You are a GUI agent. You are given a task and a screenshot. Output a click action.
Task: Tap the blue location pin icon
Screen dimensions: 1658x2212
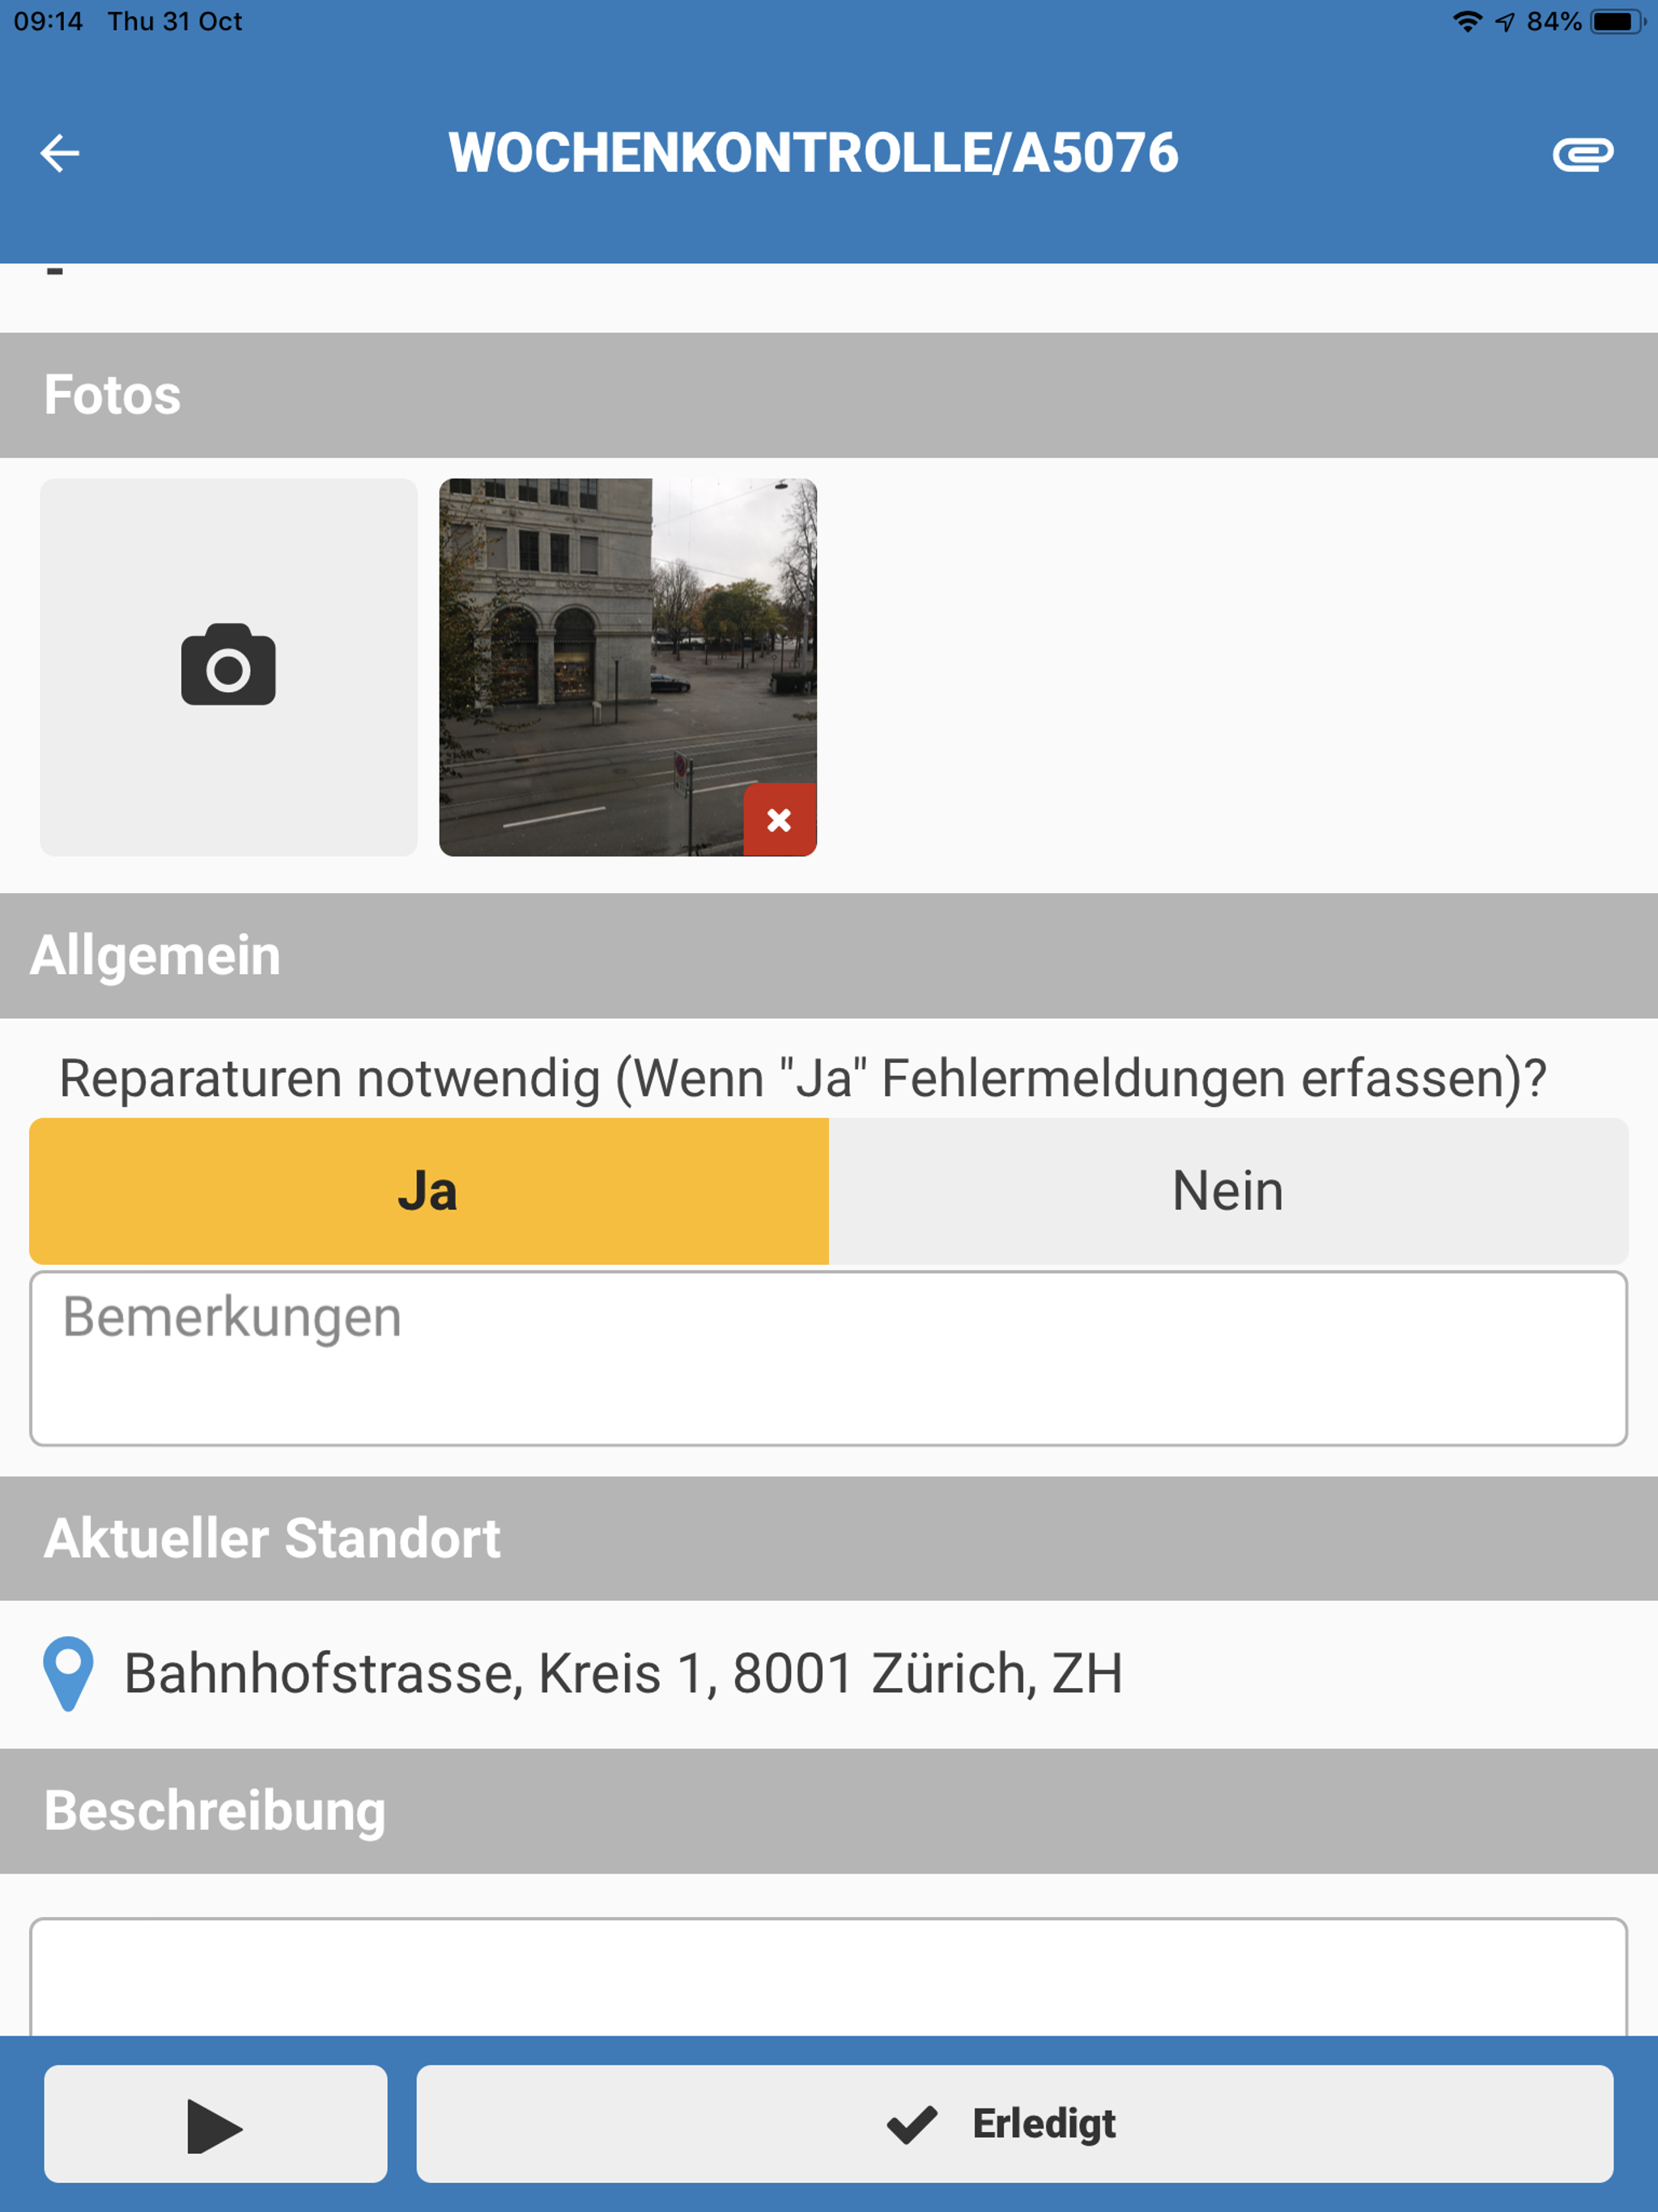pos(68,1672)
